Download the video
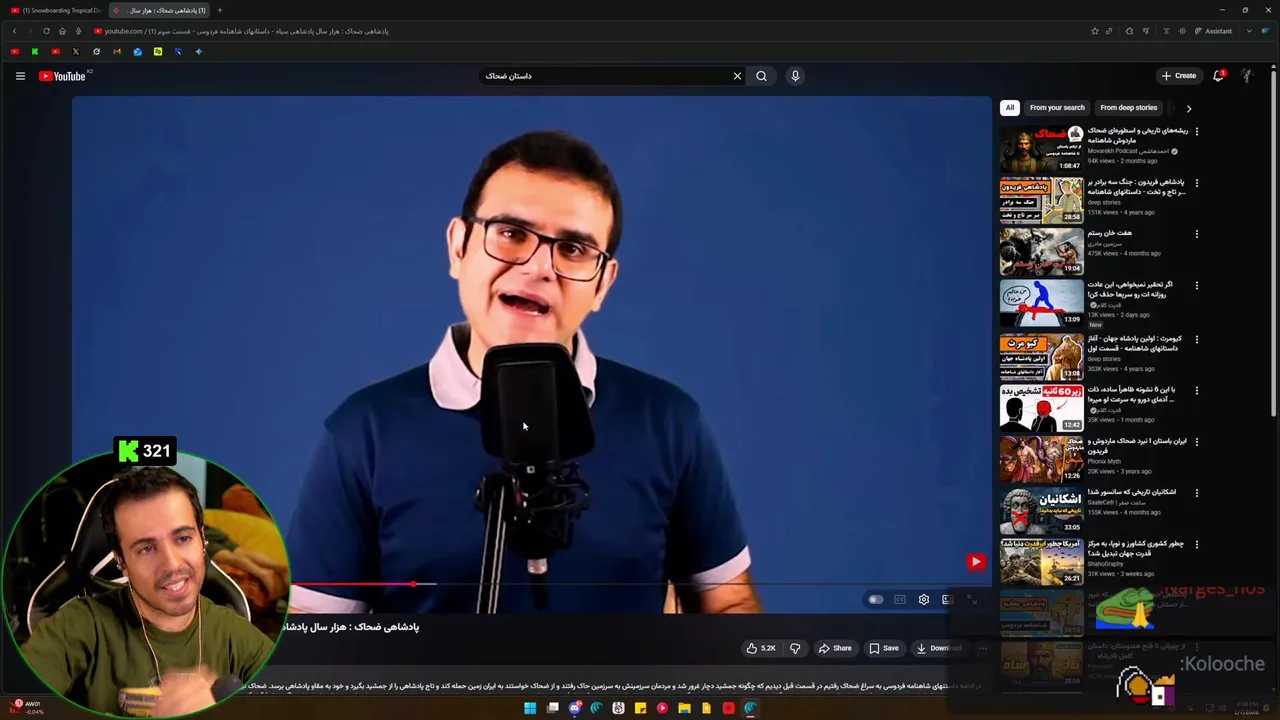 pyautogui.click(x=939, y=648)
